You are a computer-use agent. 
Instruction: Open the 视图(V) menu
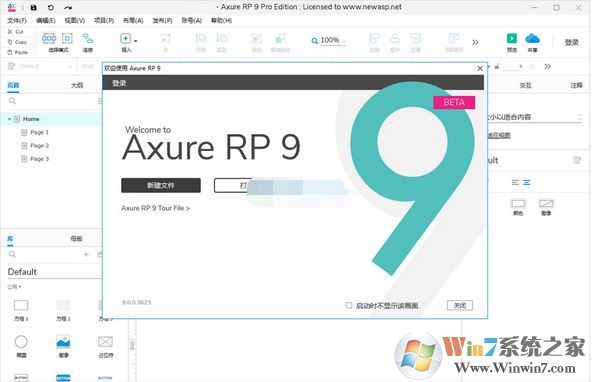(x=75, y=20)
